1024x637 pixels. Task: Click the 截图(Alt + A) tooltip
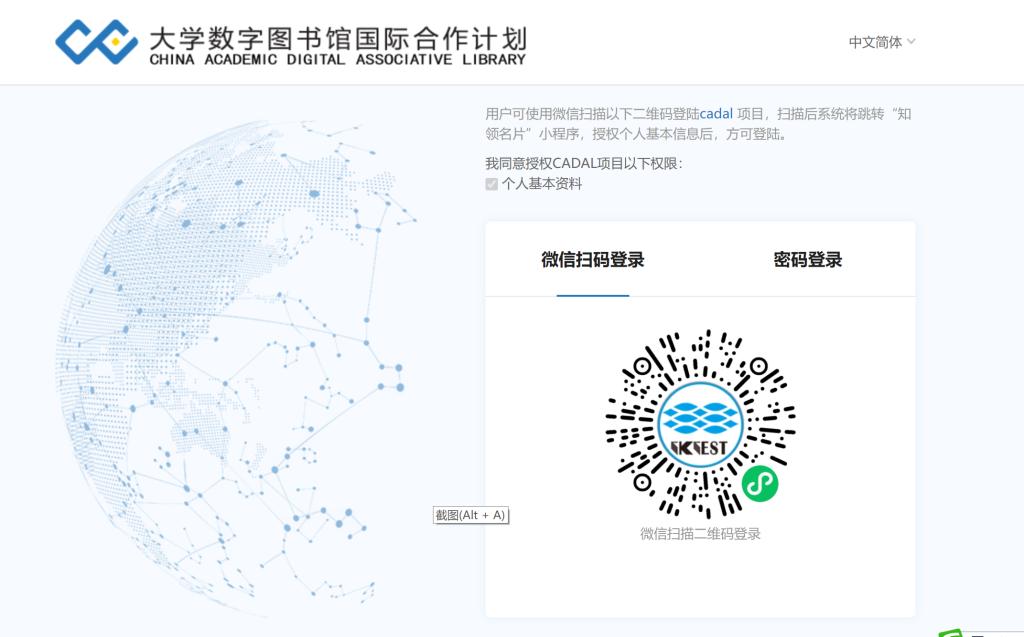(x=470, y=515)
